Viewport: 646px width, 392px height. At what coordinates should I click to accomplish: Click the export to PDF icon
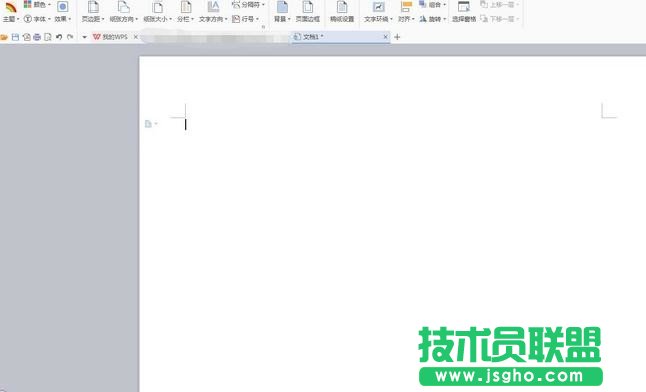tap(26, 37)
